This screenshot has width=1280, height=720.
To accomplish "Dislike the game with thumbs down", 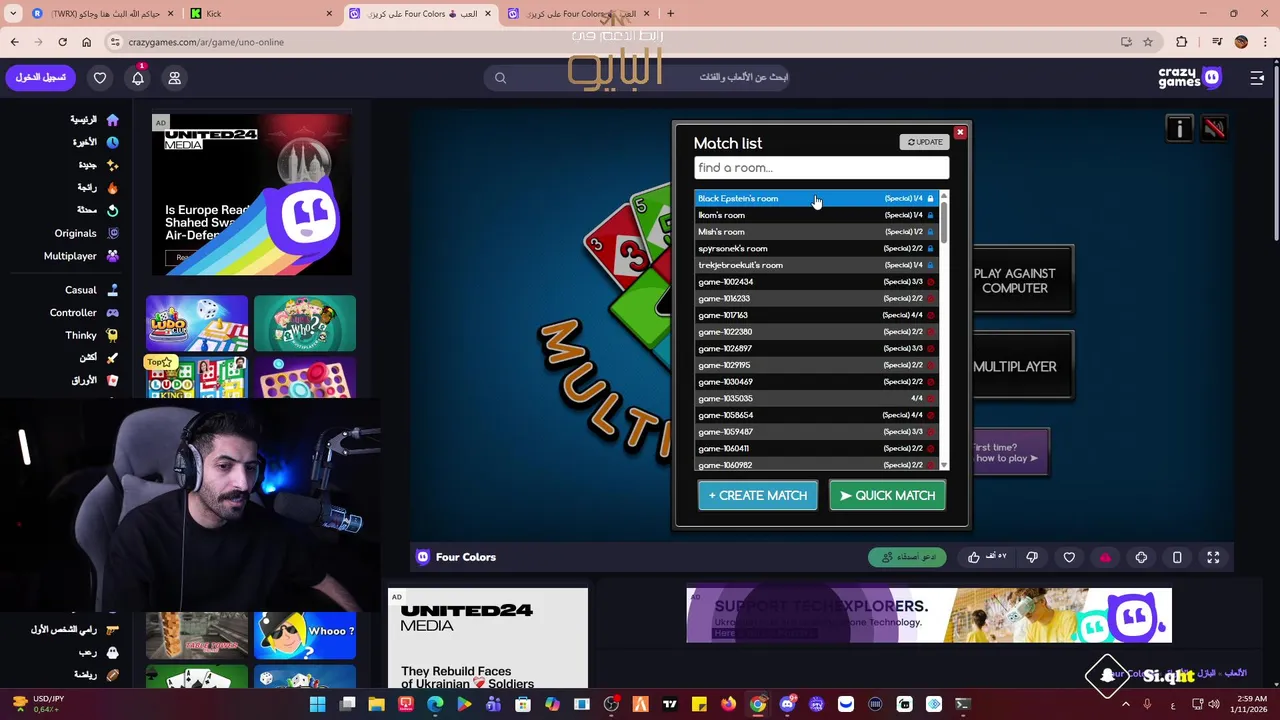I will 1032,557.
